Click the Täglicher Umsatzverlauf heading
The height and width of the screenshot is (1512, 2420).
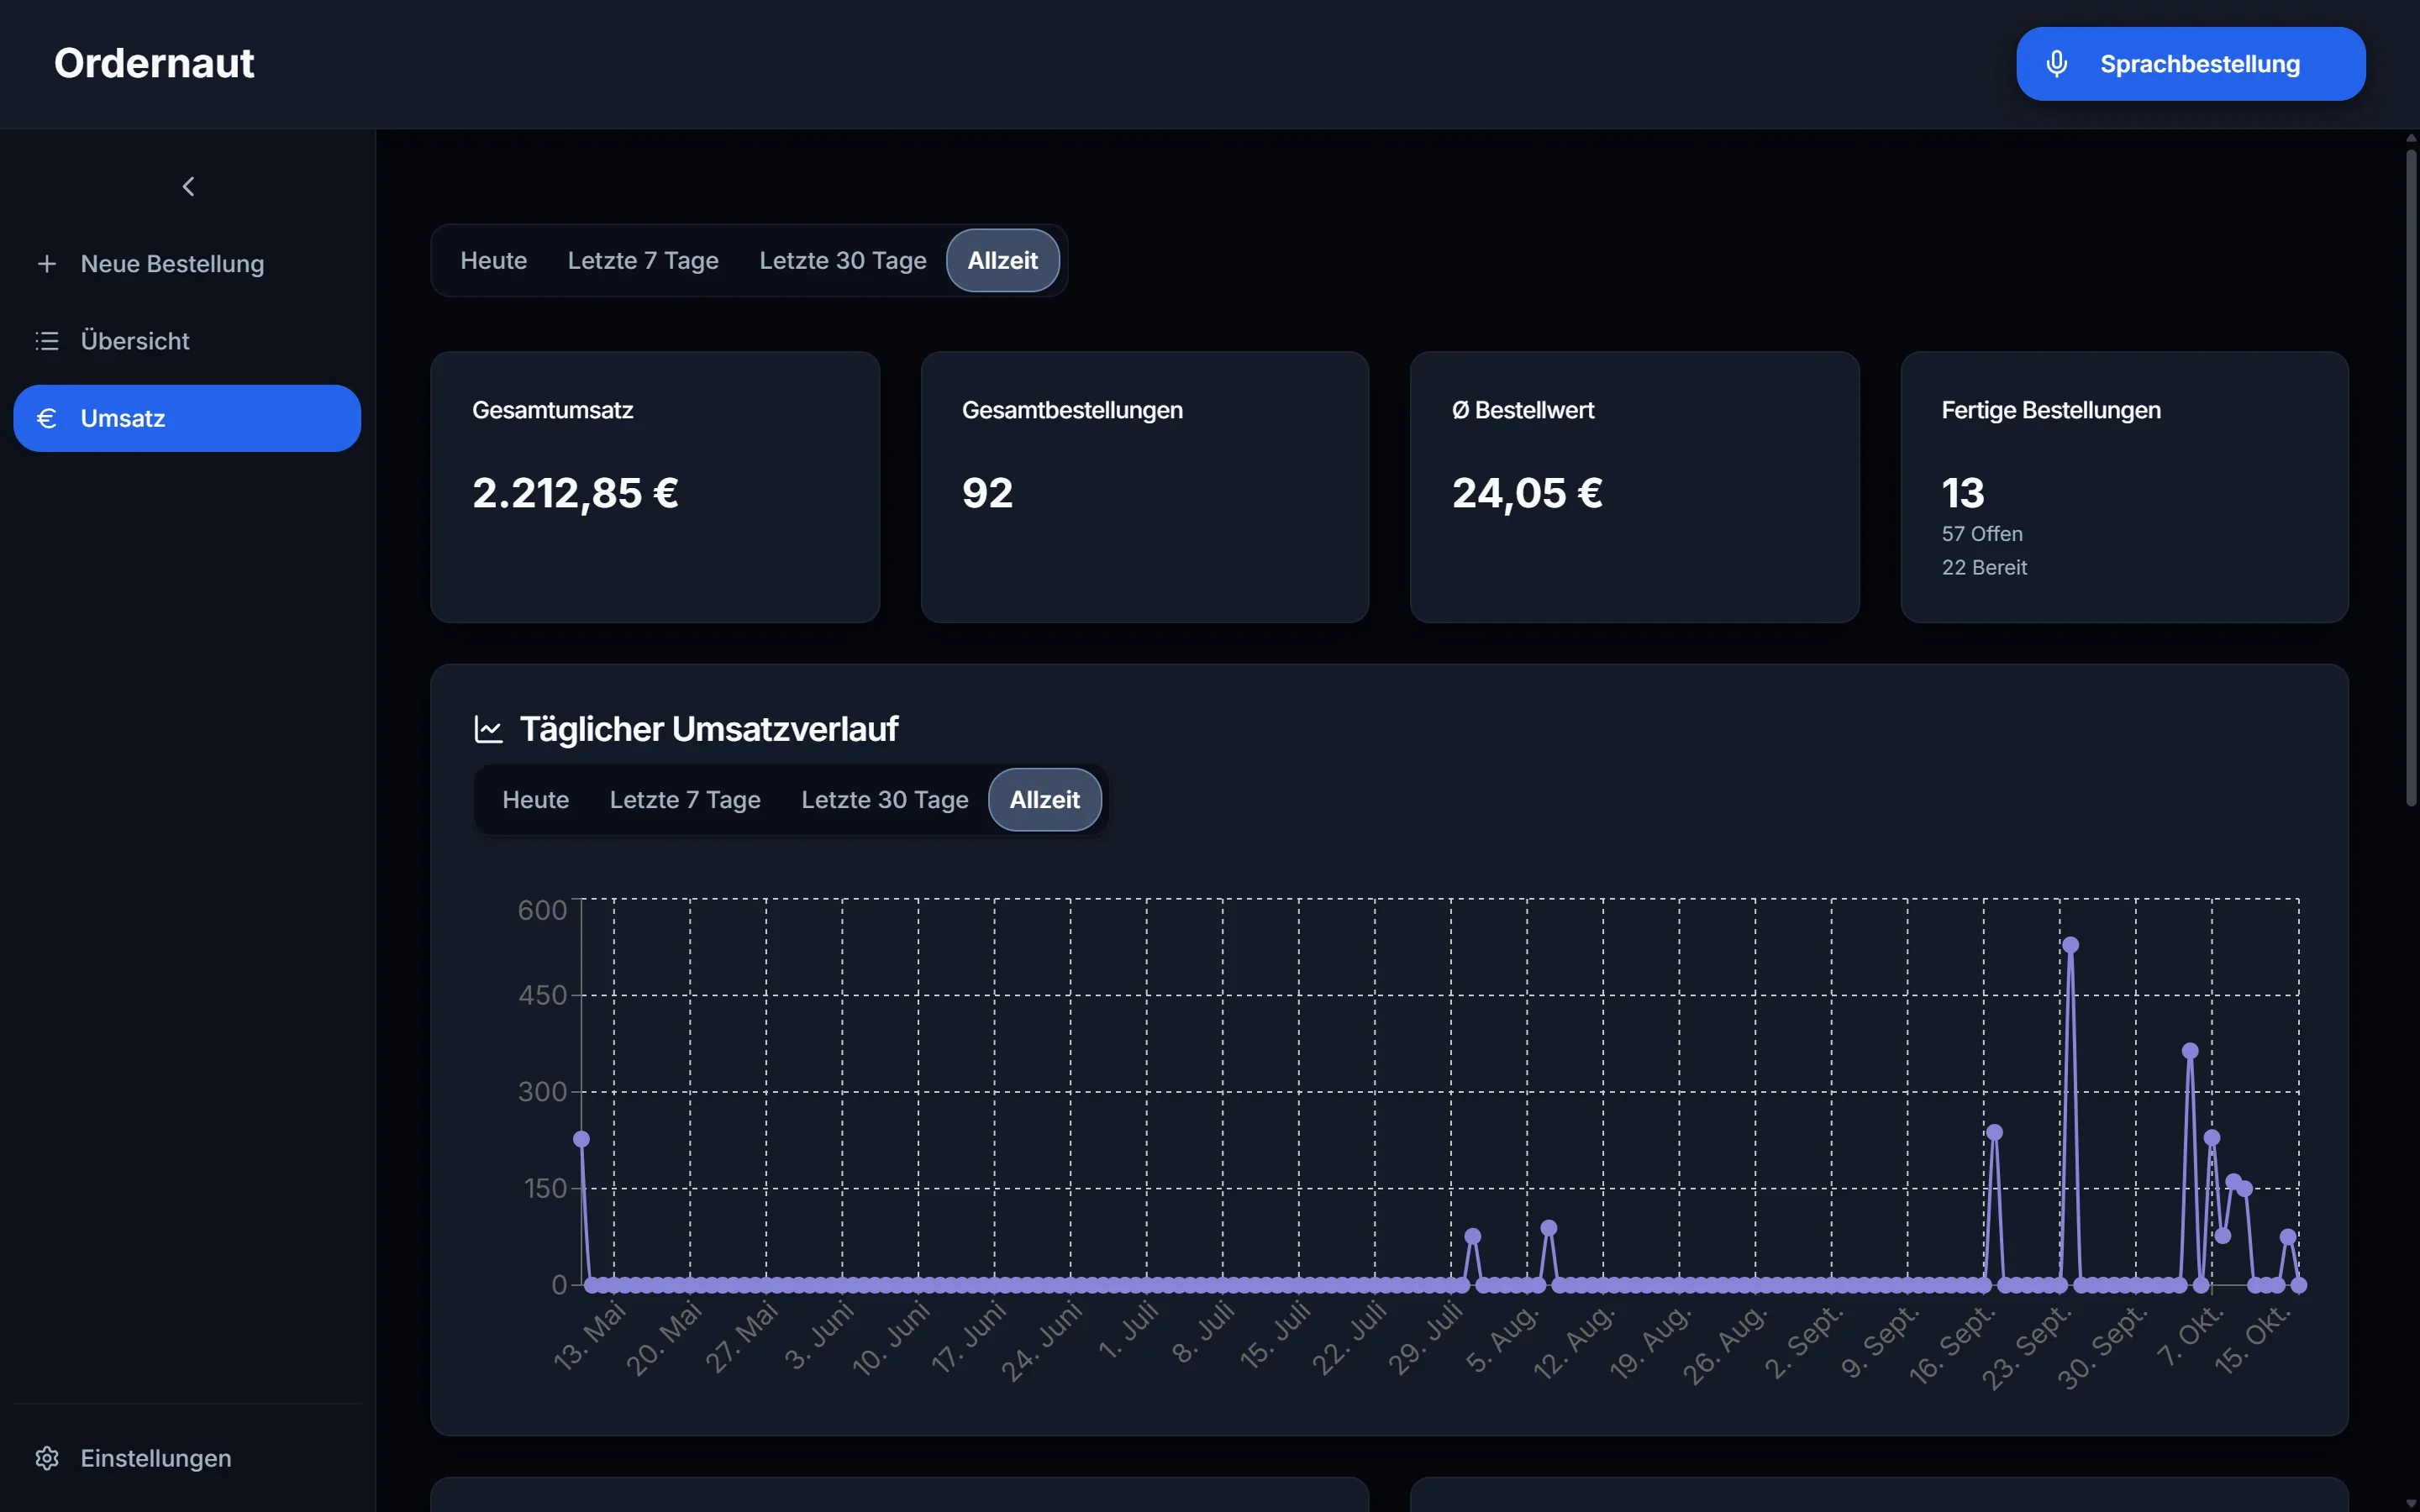pyautogui.click(x=709, y=729)
